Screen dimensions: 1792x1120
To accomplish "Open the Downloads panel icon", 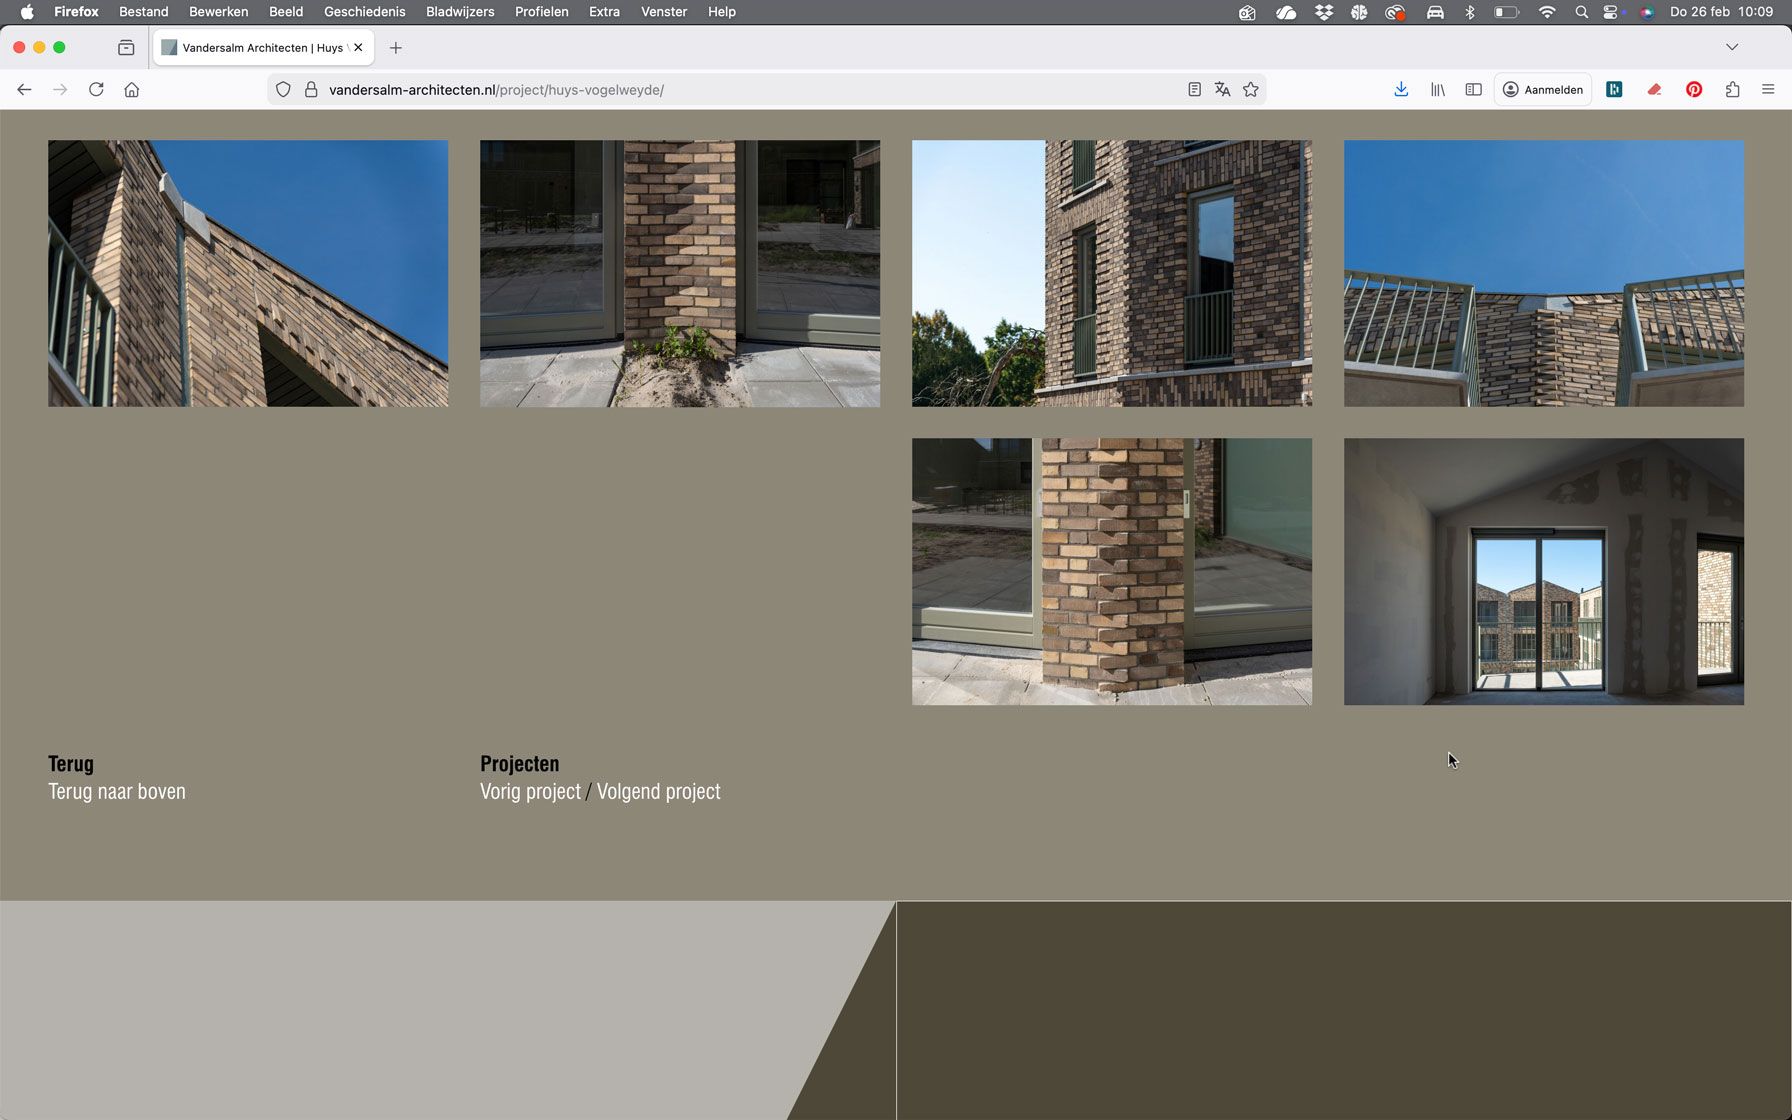I will 1401,90.
